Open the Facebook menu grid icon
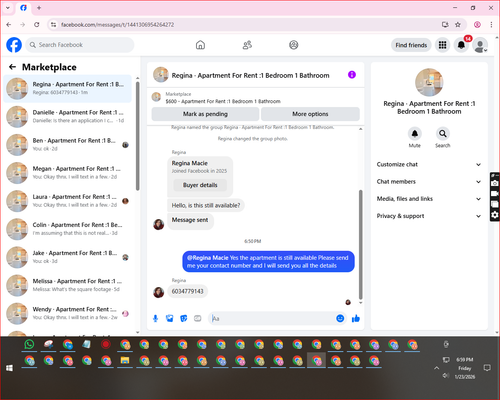500x400 pixels. (x=442, y=45)
